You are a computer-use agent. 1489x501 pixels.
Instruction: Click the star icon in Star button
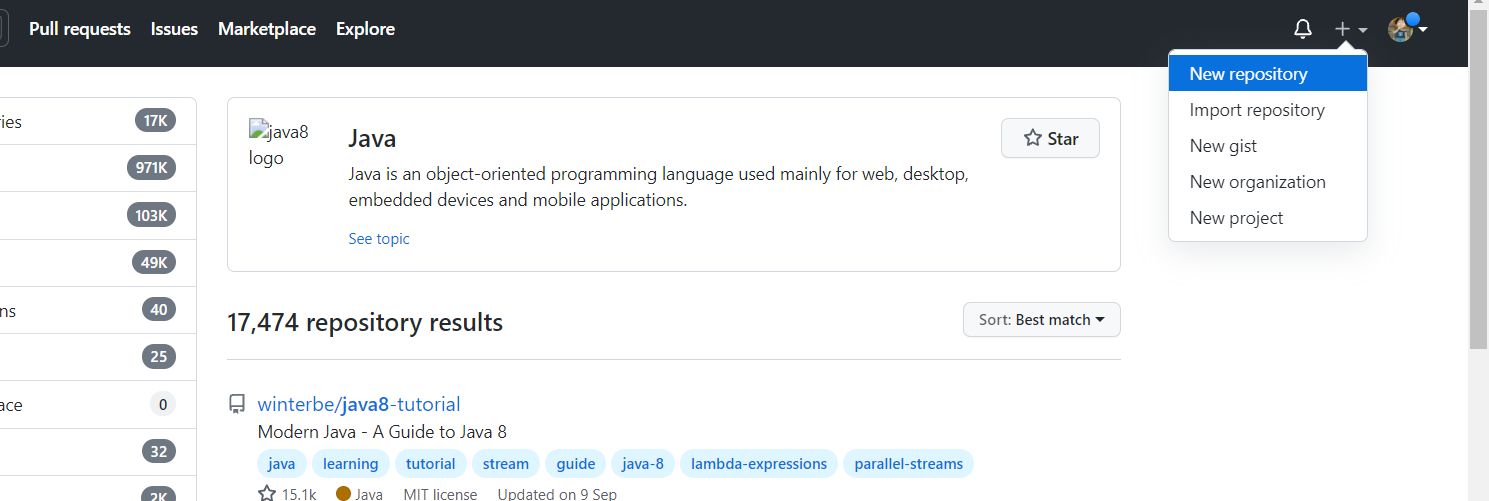pos(1033,139)
